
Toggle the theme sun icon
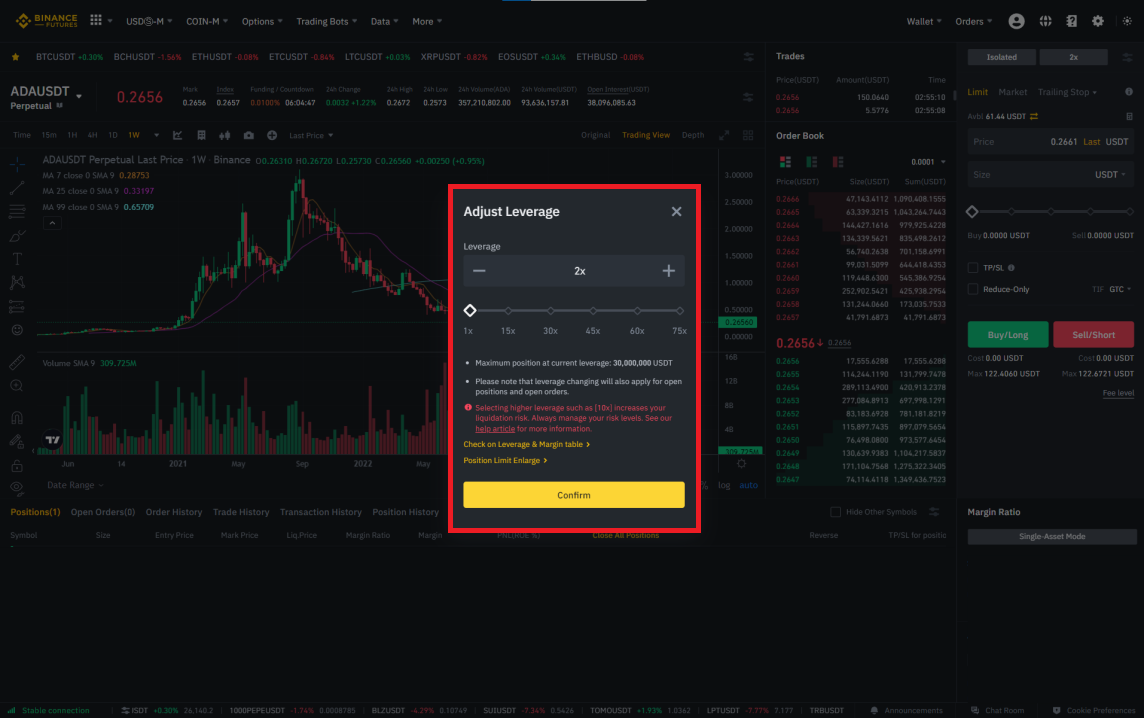point(1127,21)
